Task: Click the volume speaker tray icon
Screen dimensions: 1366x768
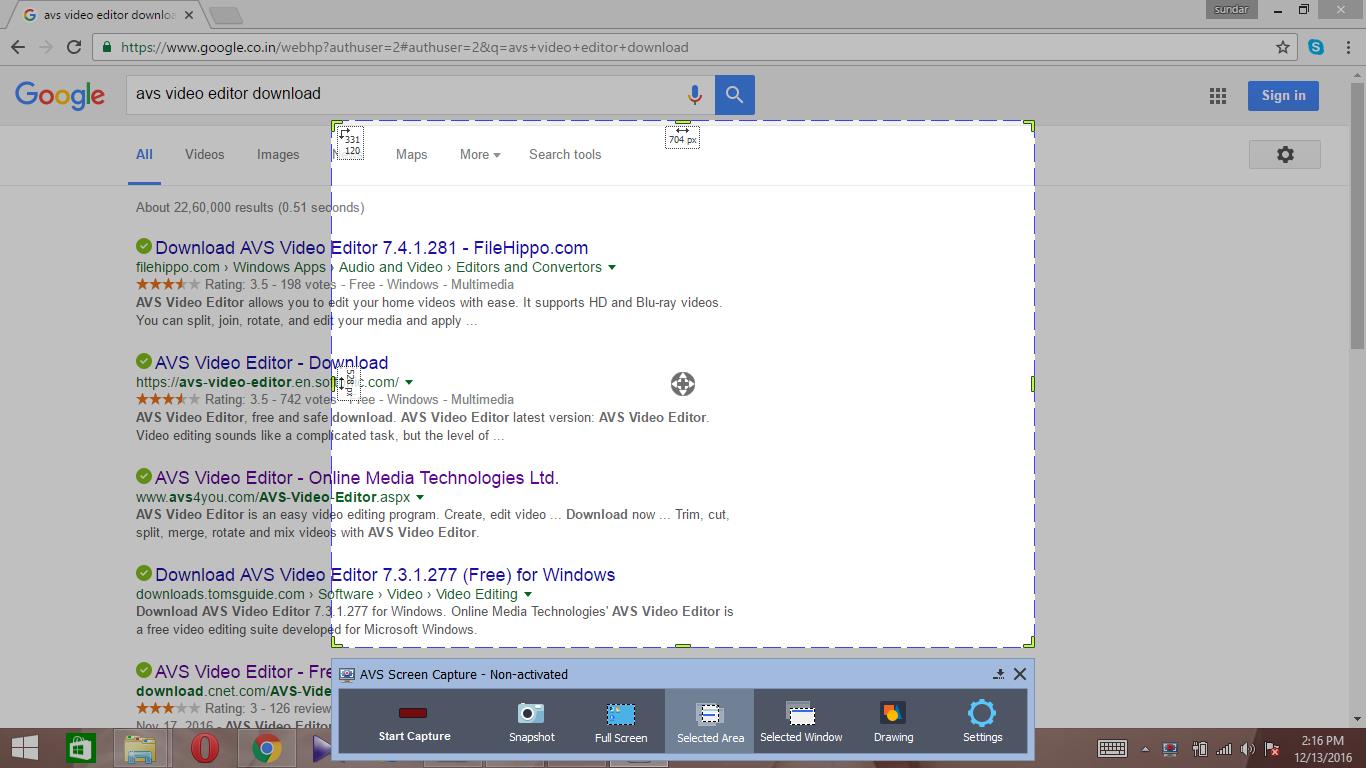Action: point(1247,748)
